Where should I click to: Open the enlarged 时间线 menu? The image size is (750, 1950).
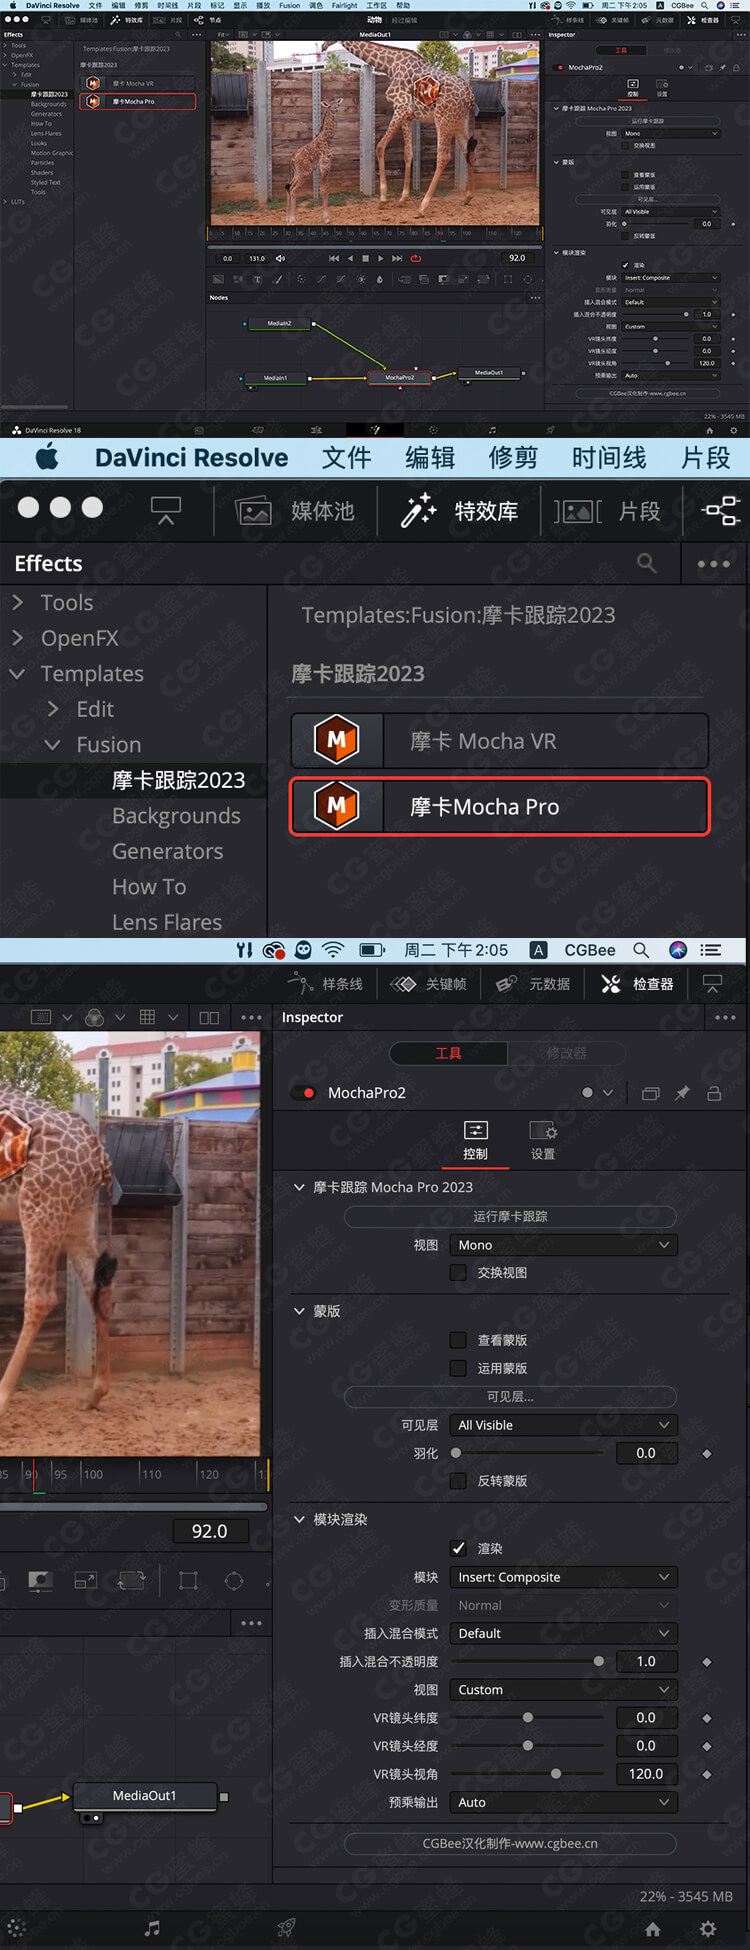pos(609,458)
